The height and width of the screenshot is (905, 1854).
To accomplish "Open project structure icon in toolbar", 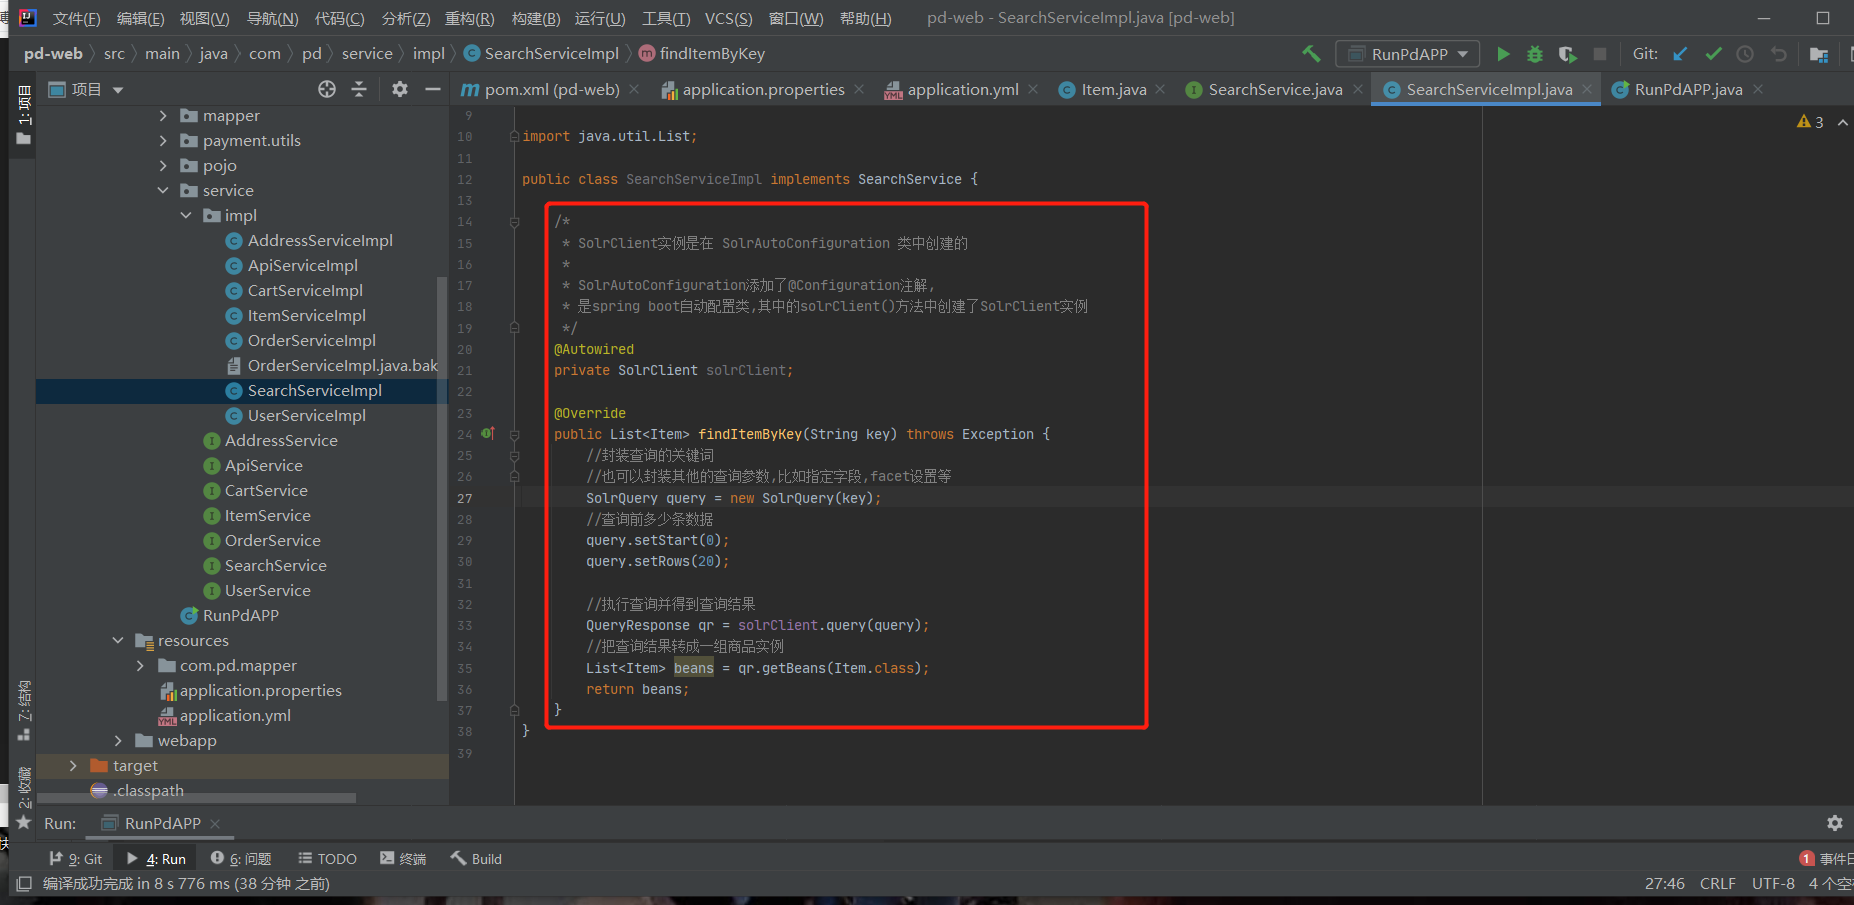I will click(x=1819, y=54).
